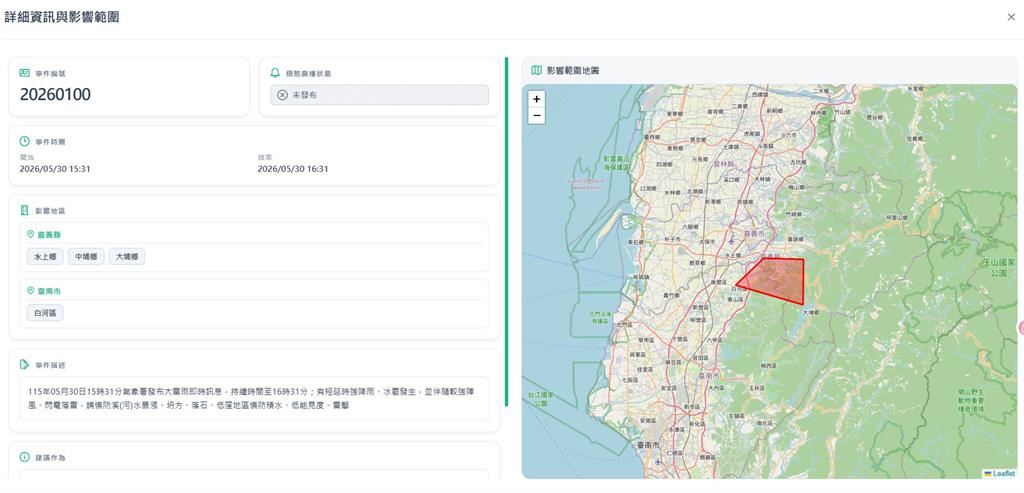Click the building icon beside 影響地區
Screen dimensions: 1024x493
pyautogui.click(x=25, y=210)
